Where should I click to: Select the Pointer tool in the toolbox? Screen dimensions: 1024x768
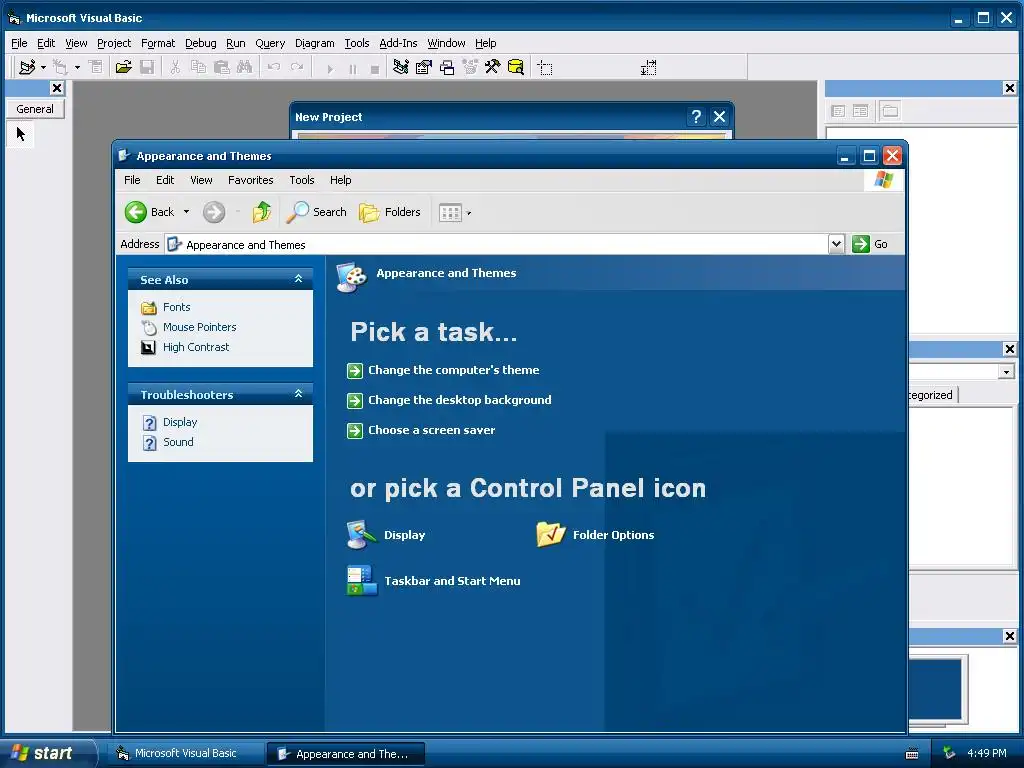click(21, 135)
